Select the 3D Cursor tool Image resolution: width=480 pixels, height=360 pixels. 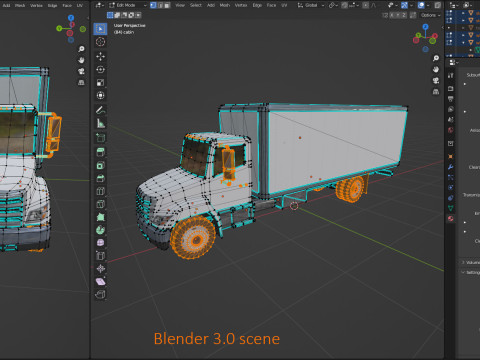[100, 42]
